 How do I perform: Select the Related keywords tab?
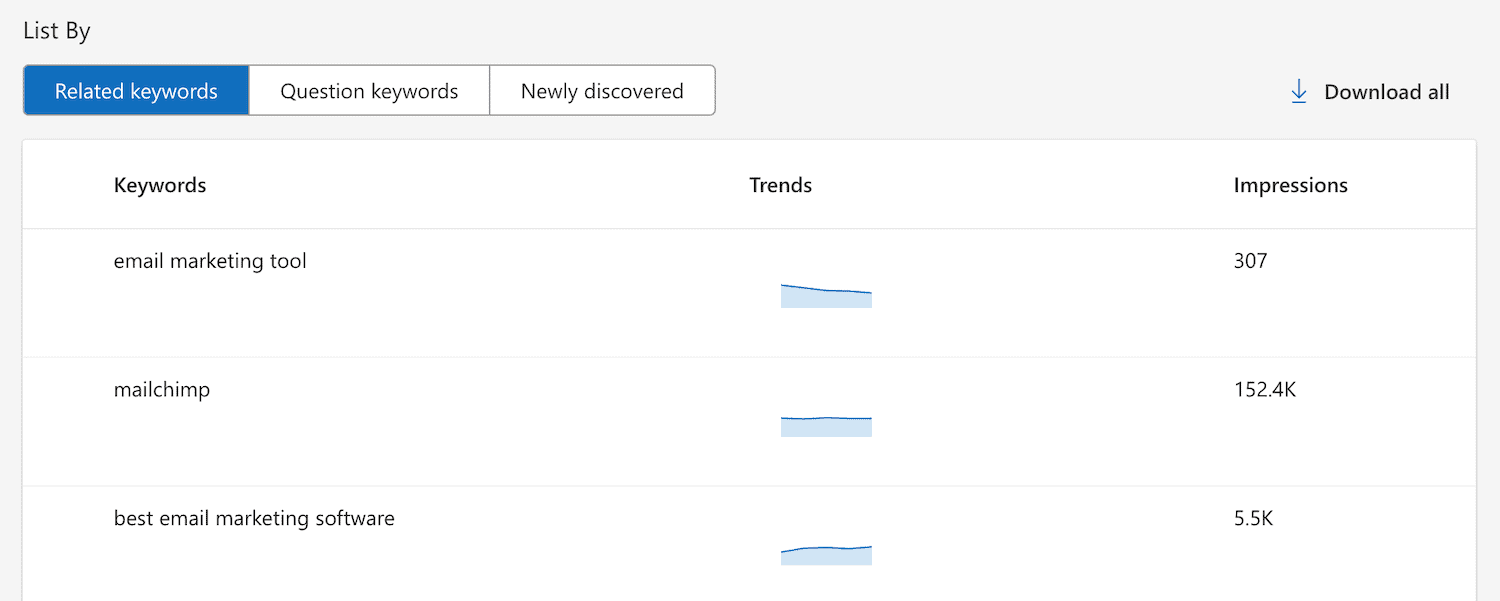tap(135, 90)
